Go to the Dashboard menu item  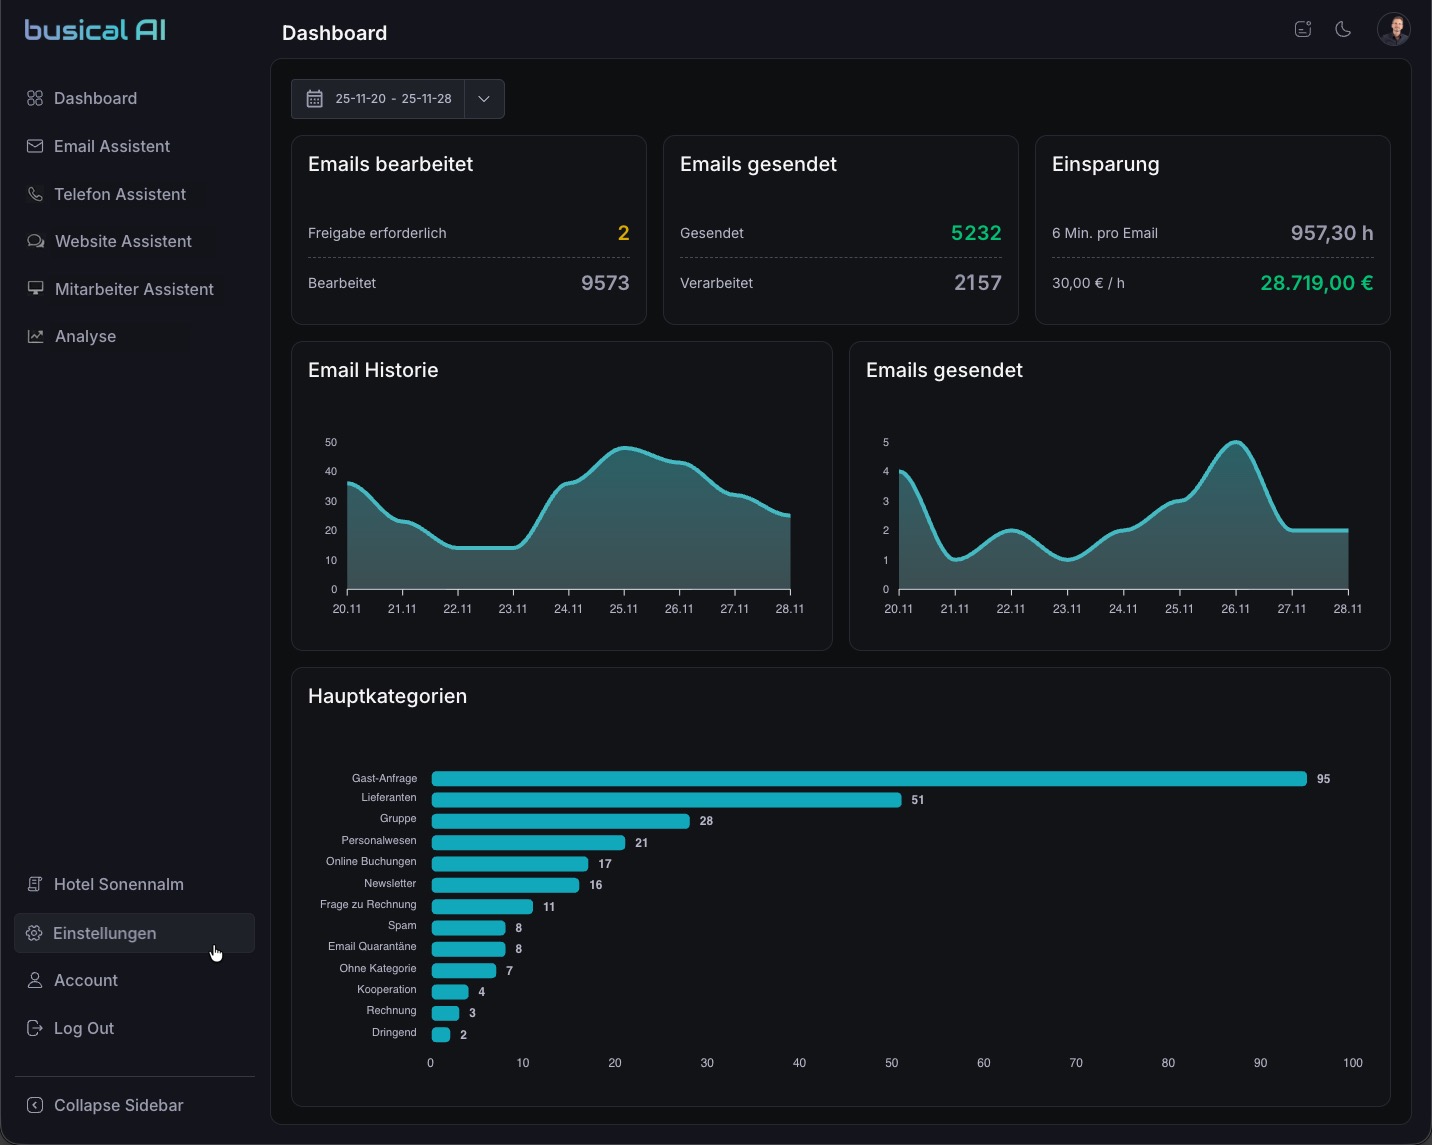tap(95, 98)
